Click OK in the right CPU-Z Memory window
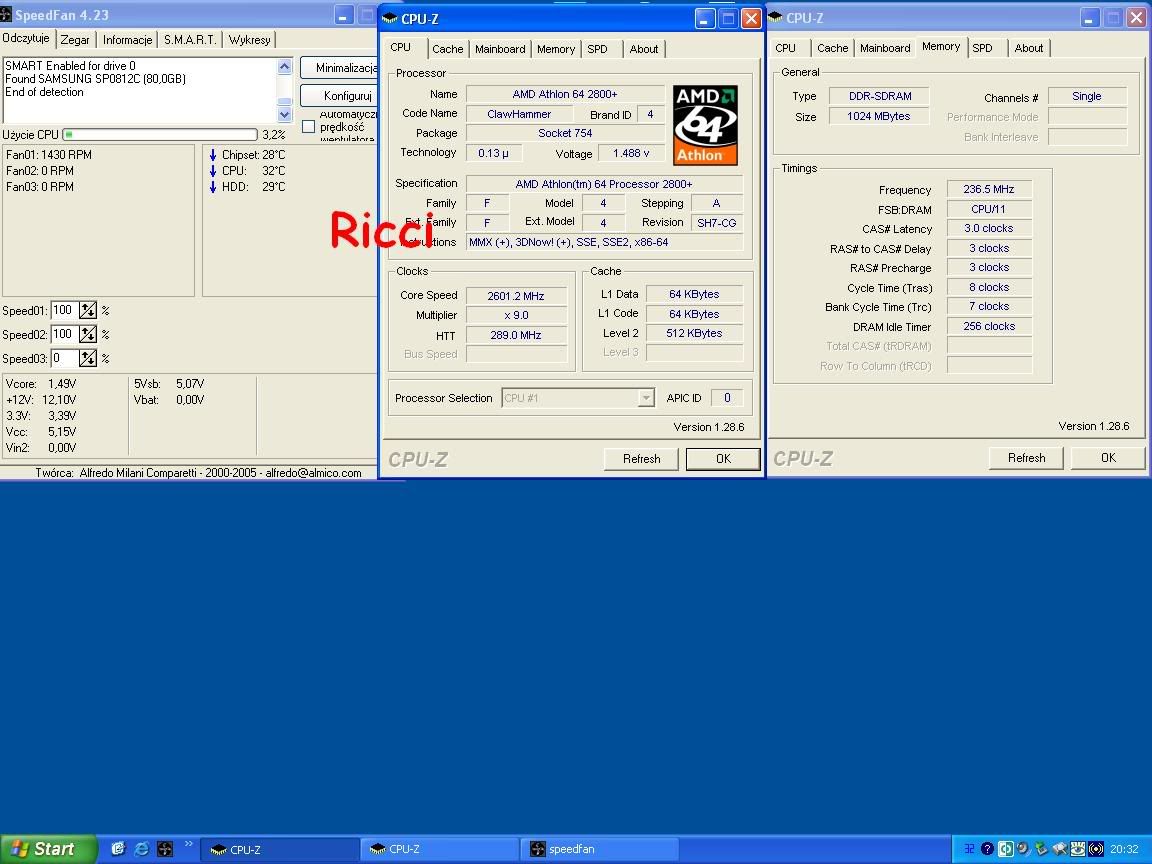The width and height of the screenshot is (1152, 864). (x=1108, y=458)
